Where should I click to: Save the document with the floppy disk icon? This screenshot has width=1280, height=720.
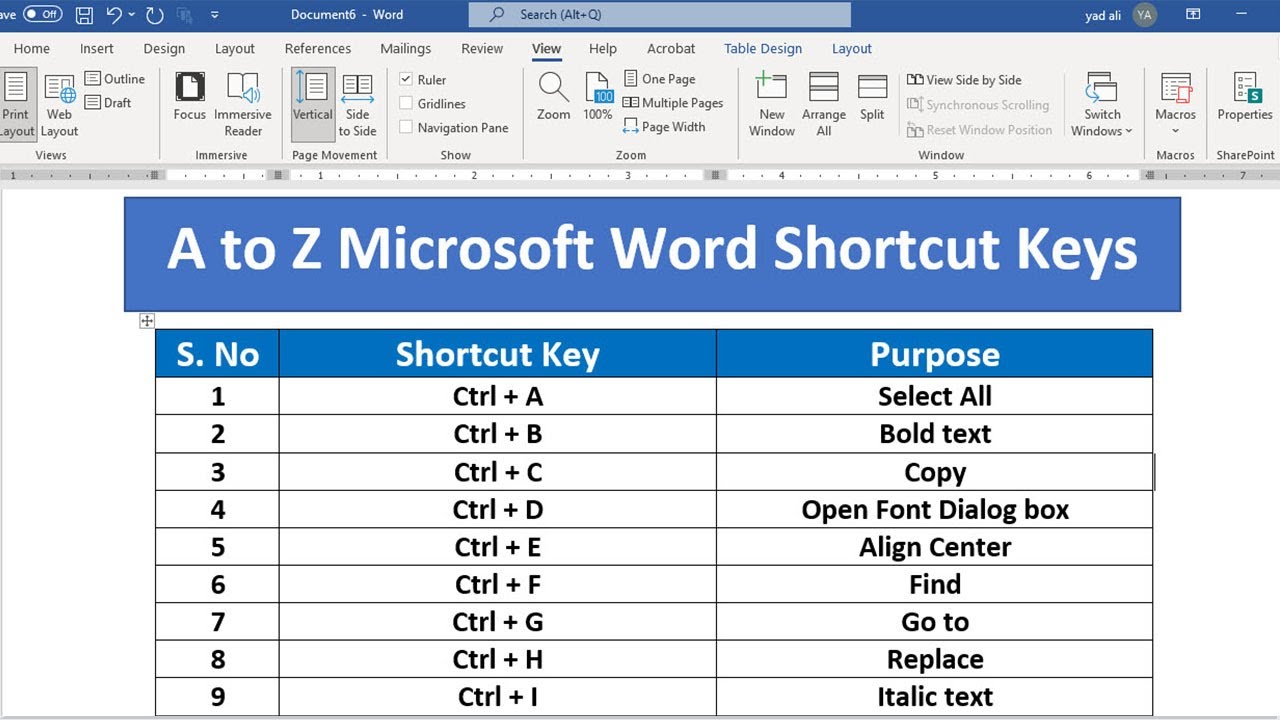click(x=84, y=15)
